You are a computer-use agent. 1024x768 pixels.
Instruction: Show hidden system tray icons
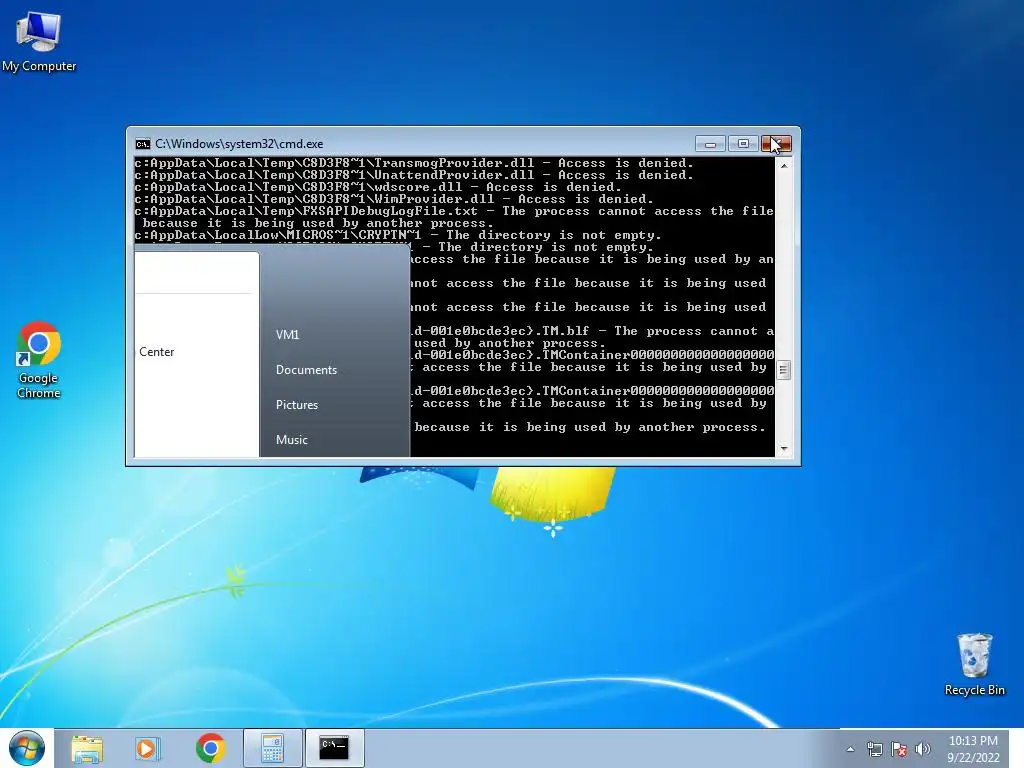coord(850,749)
